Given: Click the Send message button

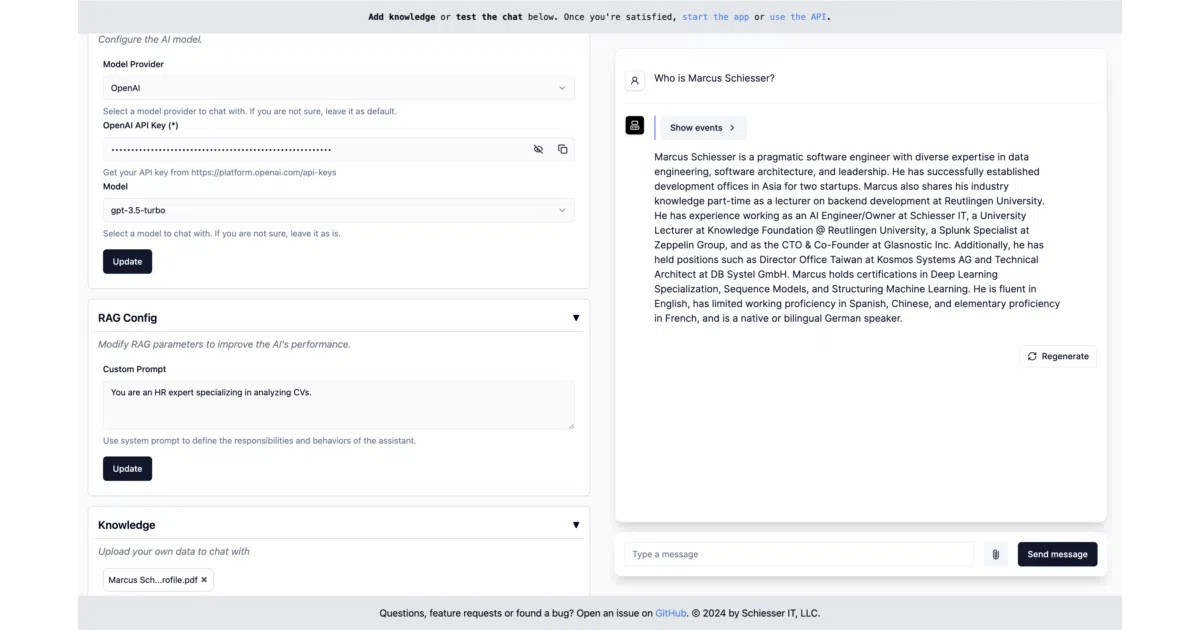Looking at the screenshot, I should [1057, 554].
